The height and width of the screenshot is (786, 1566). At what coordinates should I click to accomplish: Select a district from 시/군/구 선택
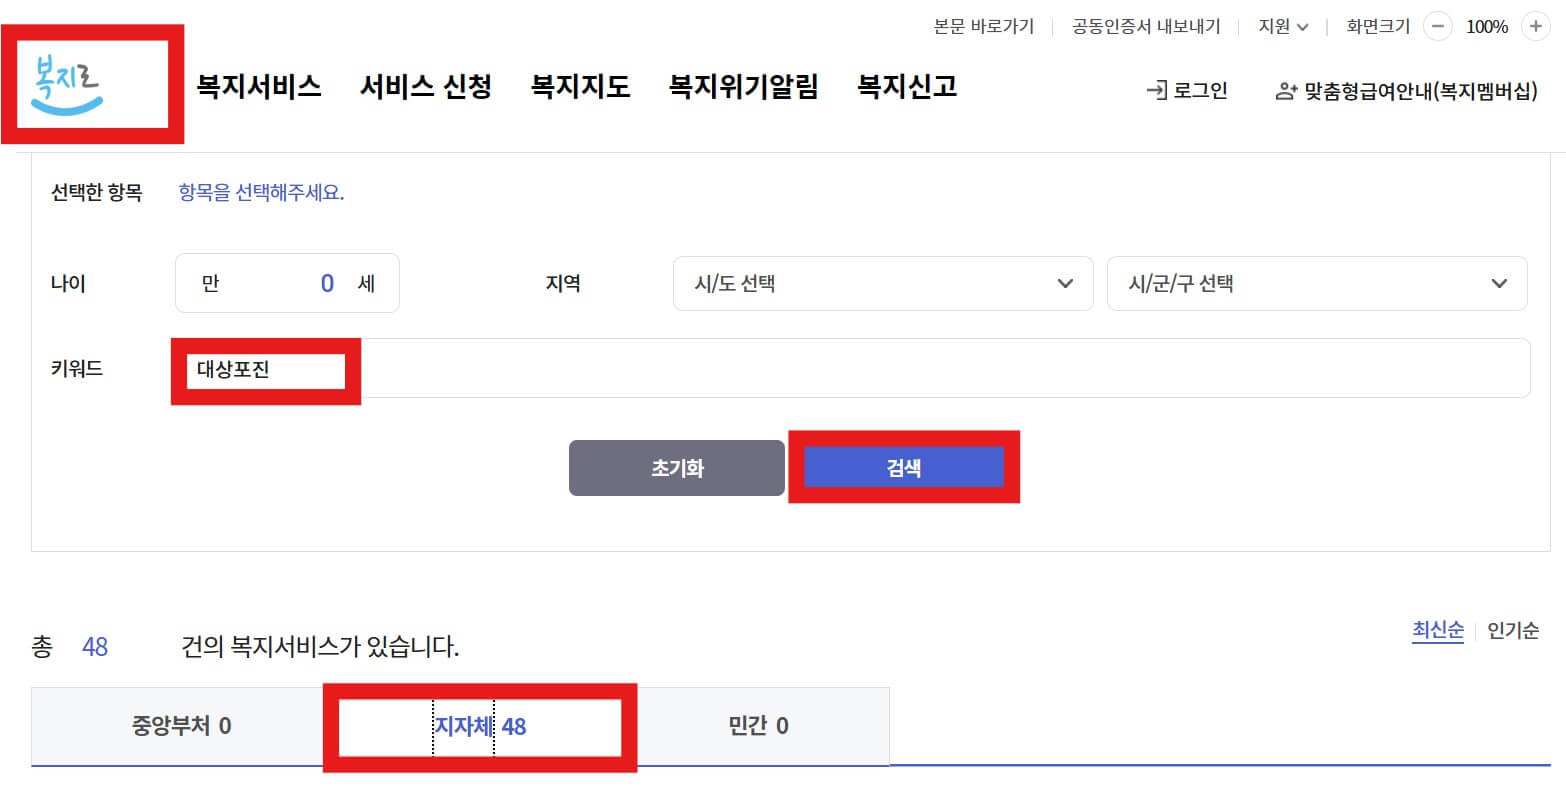click(x=1315, y=284)
